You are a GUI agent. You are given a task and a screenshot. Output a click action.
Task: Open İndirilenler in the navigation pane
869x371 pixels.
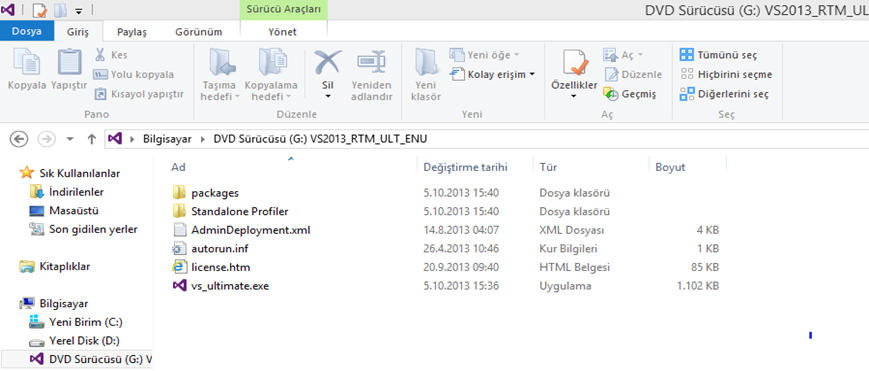(67, 192)
